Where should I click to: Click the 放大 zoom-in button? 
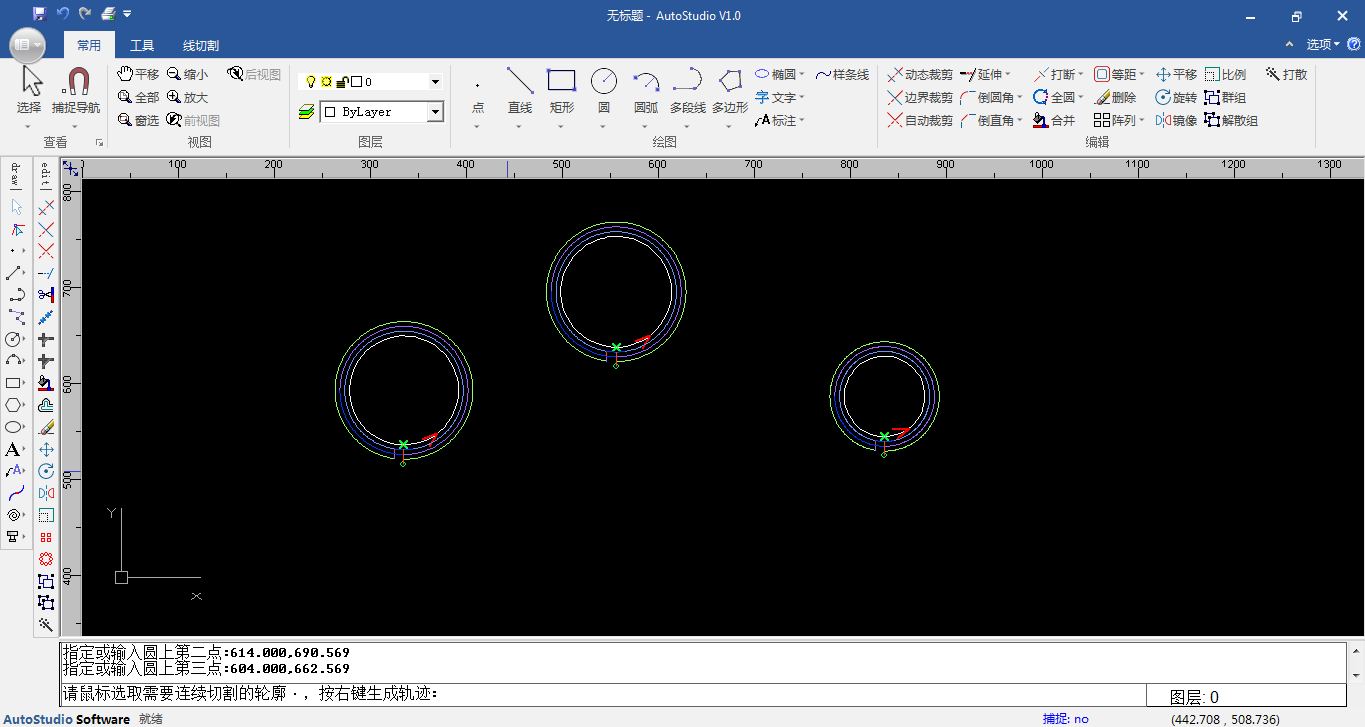coord(187,97)
